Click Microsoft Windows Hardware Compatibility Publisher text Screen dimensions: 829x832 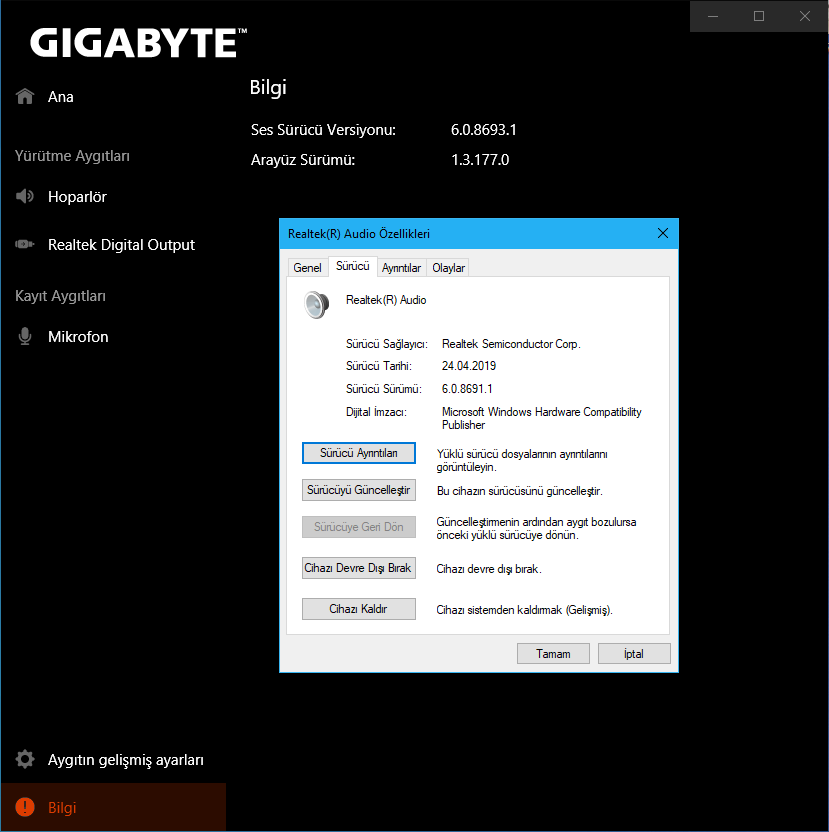tap(541, 418)
